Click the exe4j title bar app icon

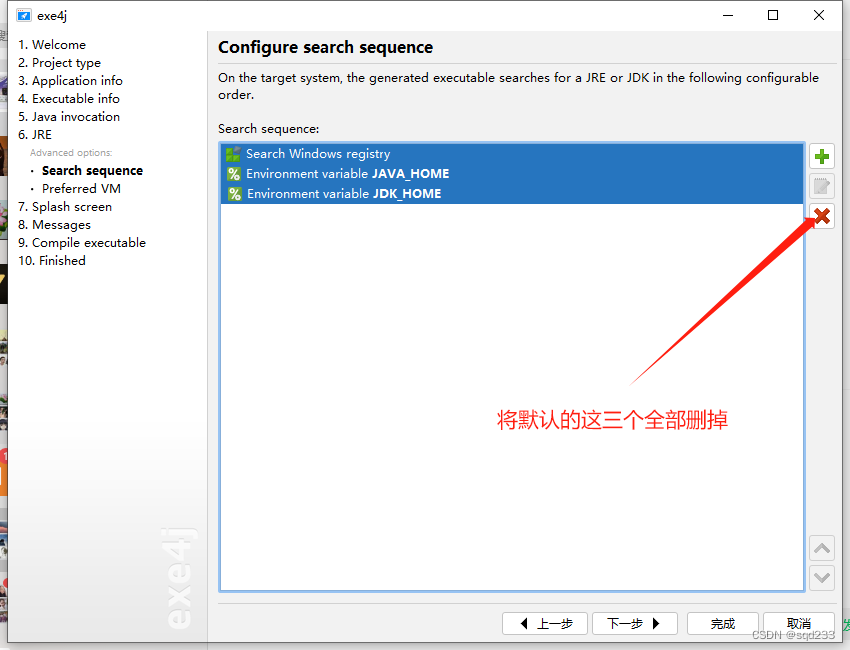pos(24,15)
